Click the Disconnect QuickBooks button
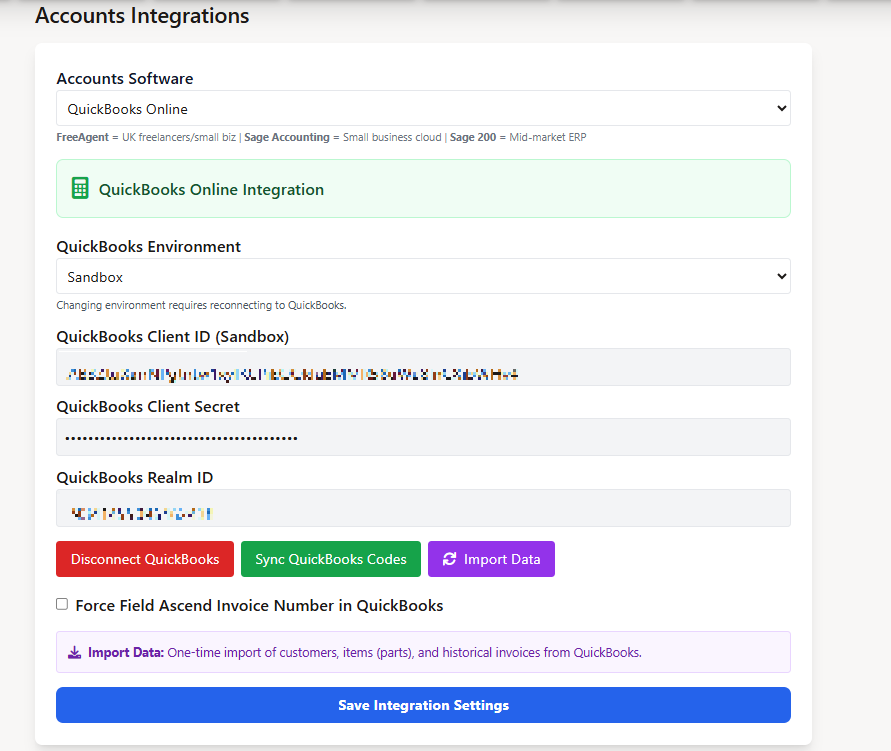Viewport: 891px width, 751px height. click(x=145, y=559)
